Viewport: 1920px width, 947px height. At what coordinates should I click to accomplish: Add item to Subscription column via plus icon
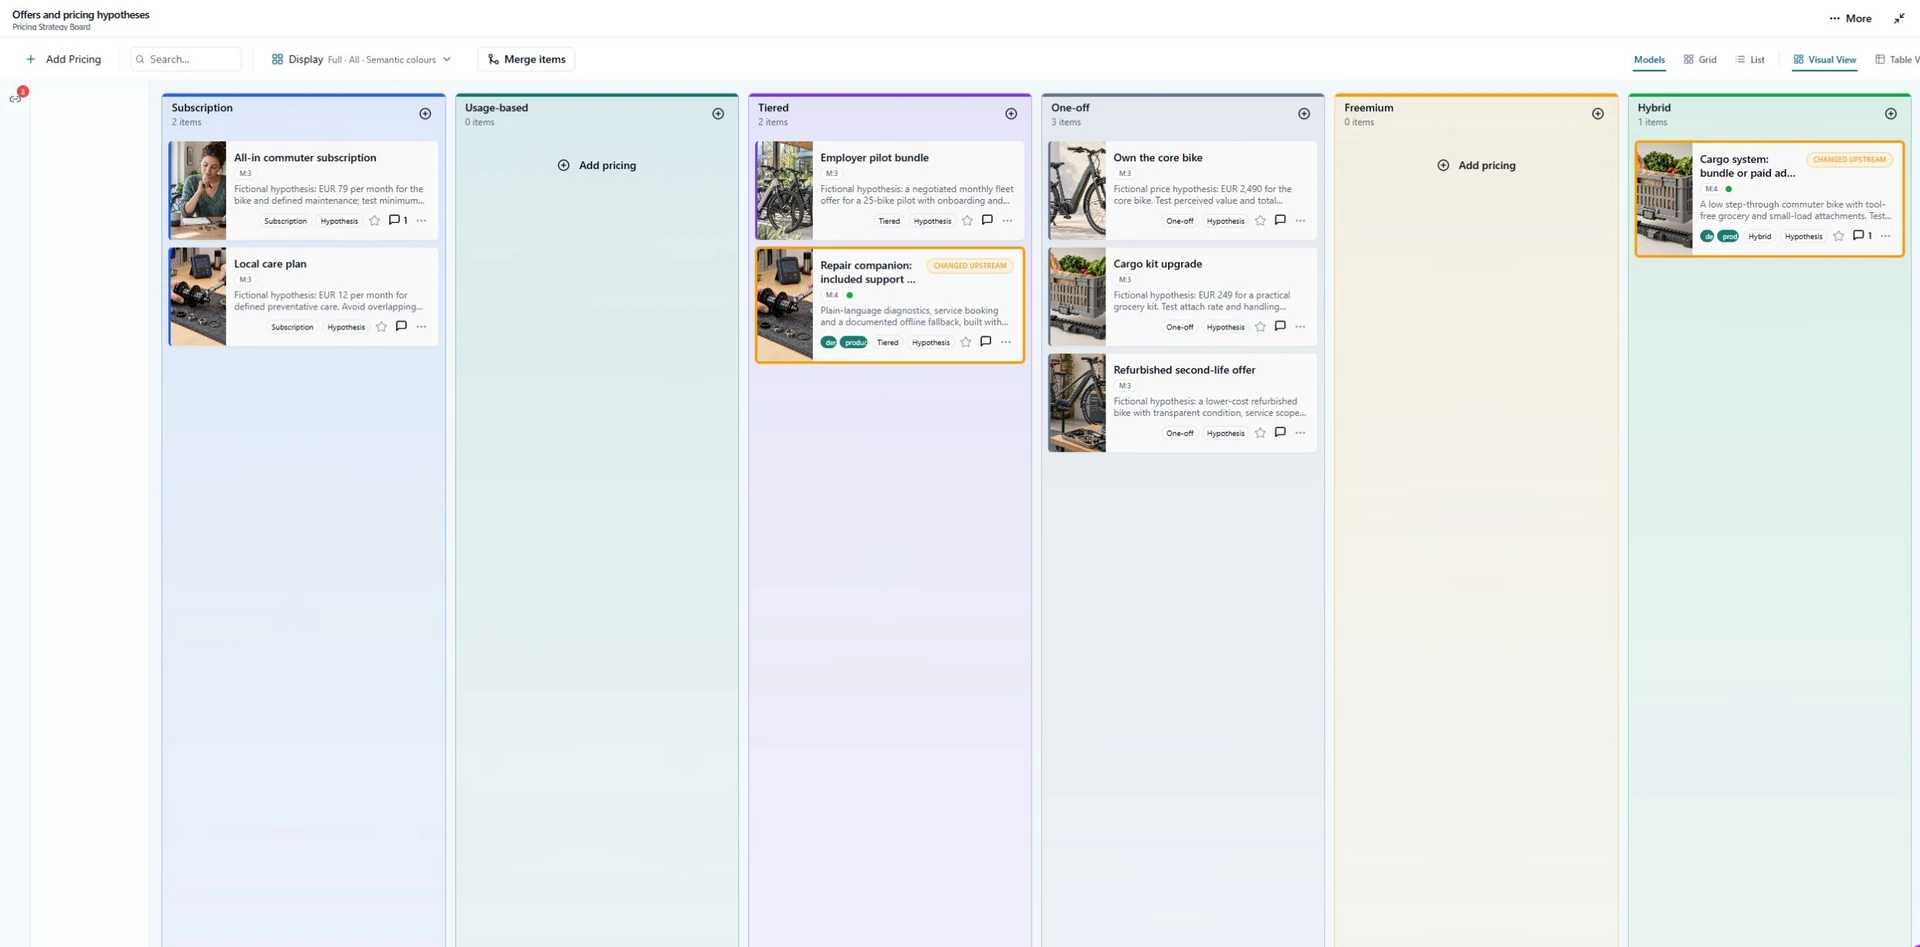click(x=425, y=114)
